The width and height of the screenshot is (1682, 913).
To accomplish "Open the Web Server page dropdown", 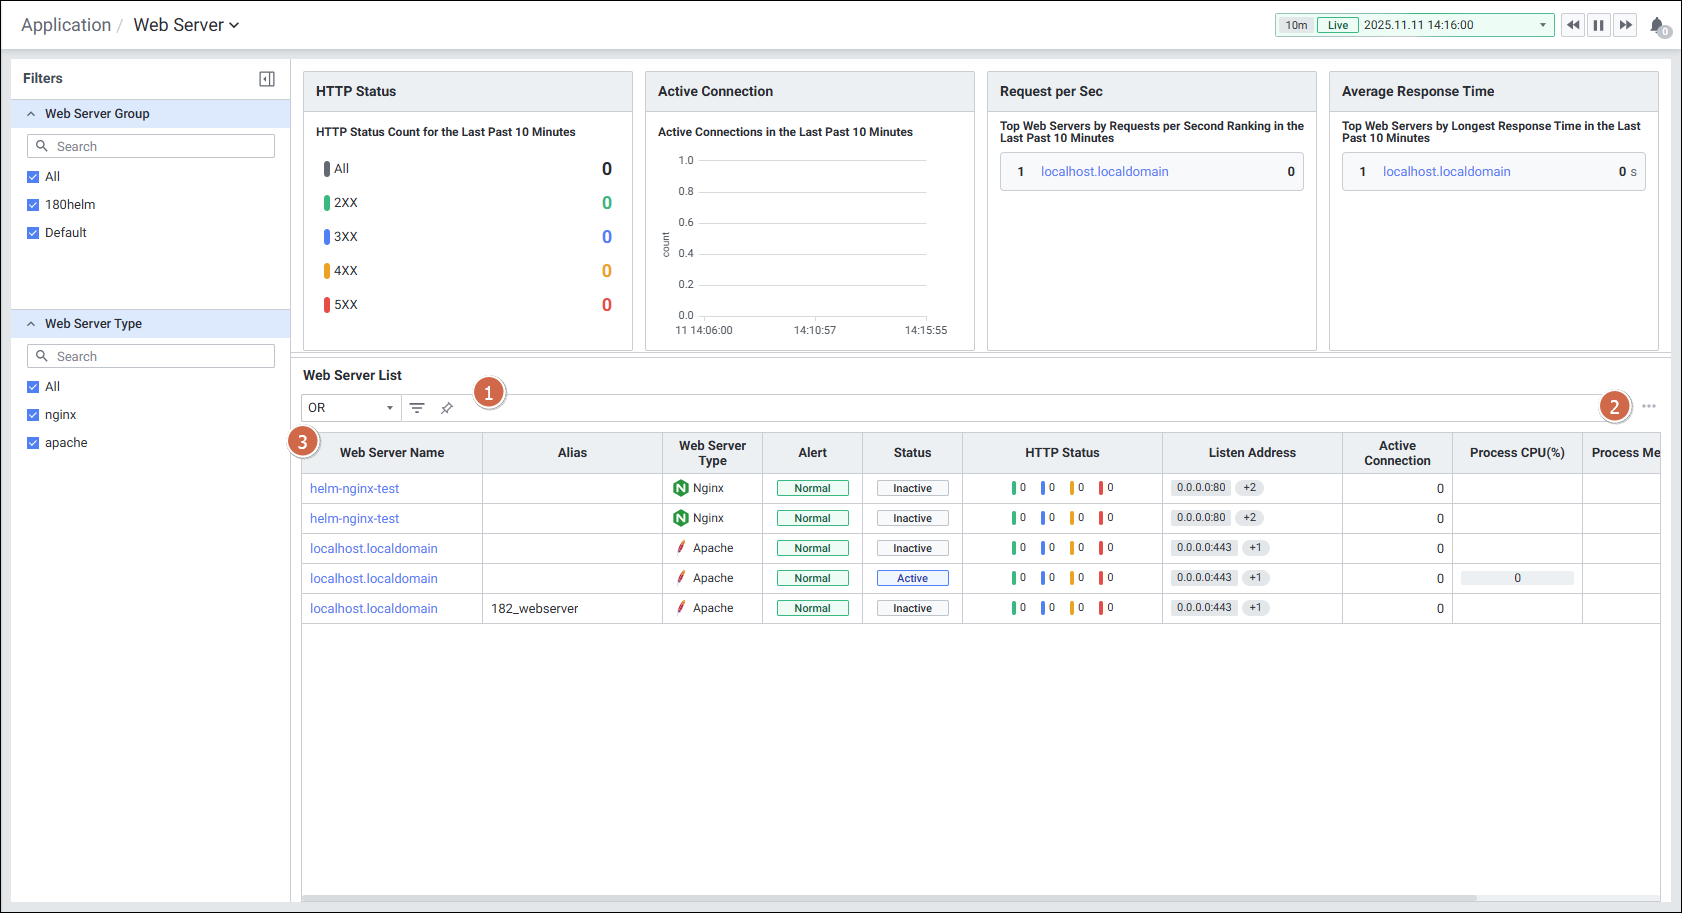I will pos(186,25).
